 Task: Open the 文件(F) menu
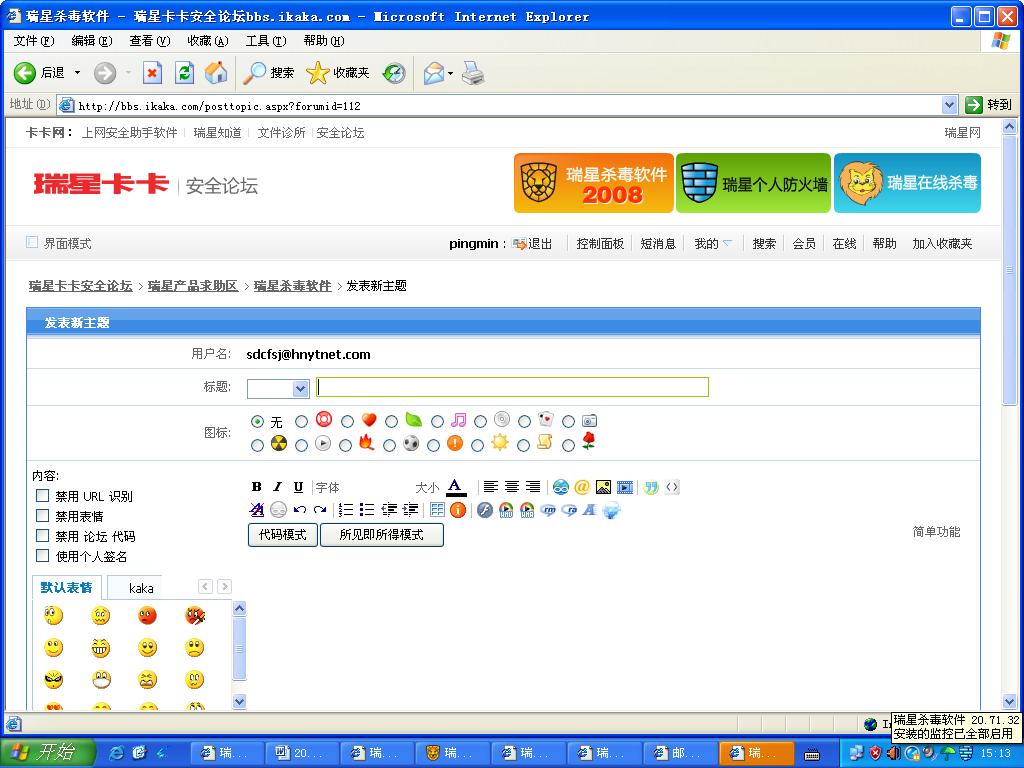point(34,40)
